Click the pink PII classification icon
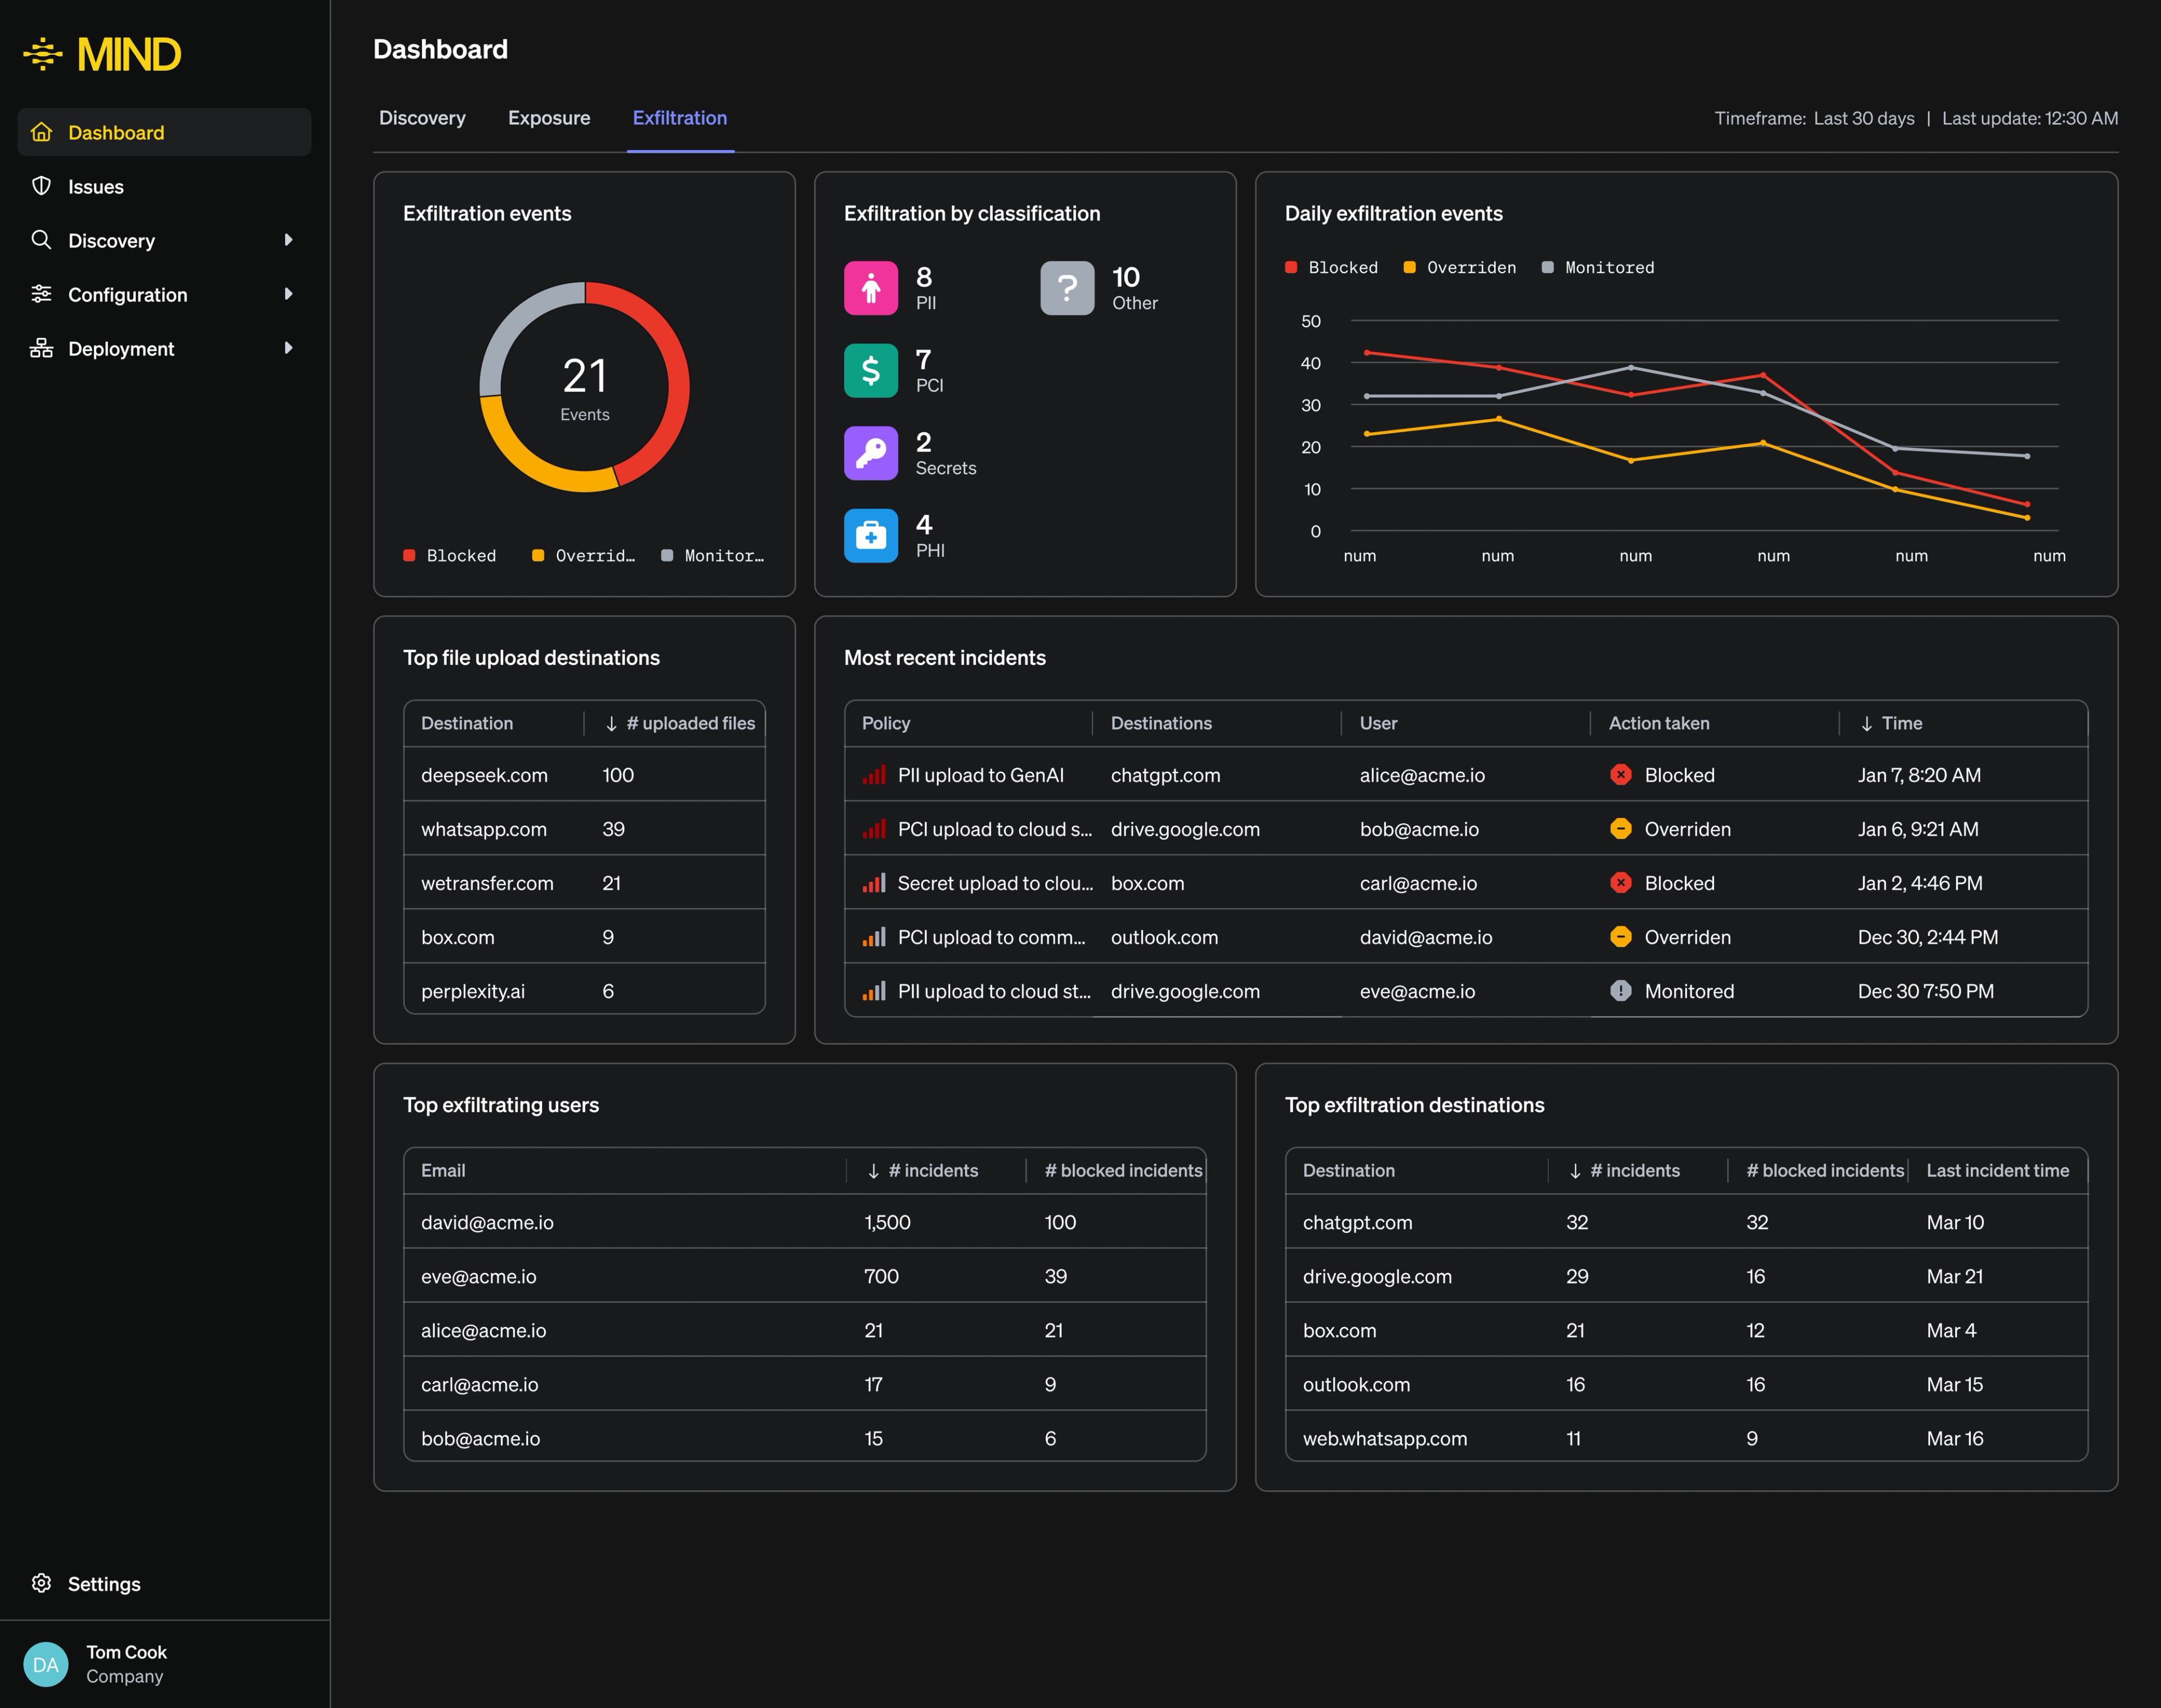 pos(870,288)
